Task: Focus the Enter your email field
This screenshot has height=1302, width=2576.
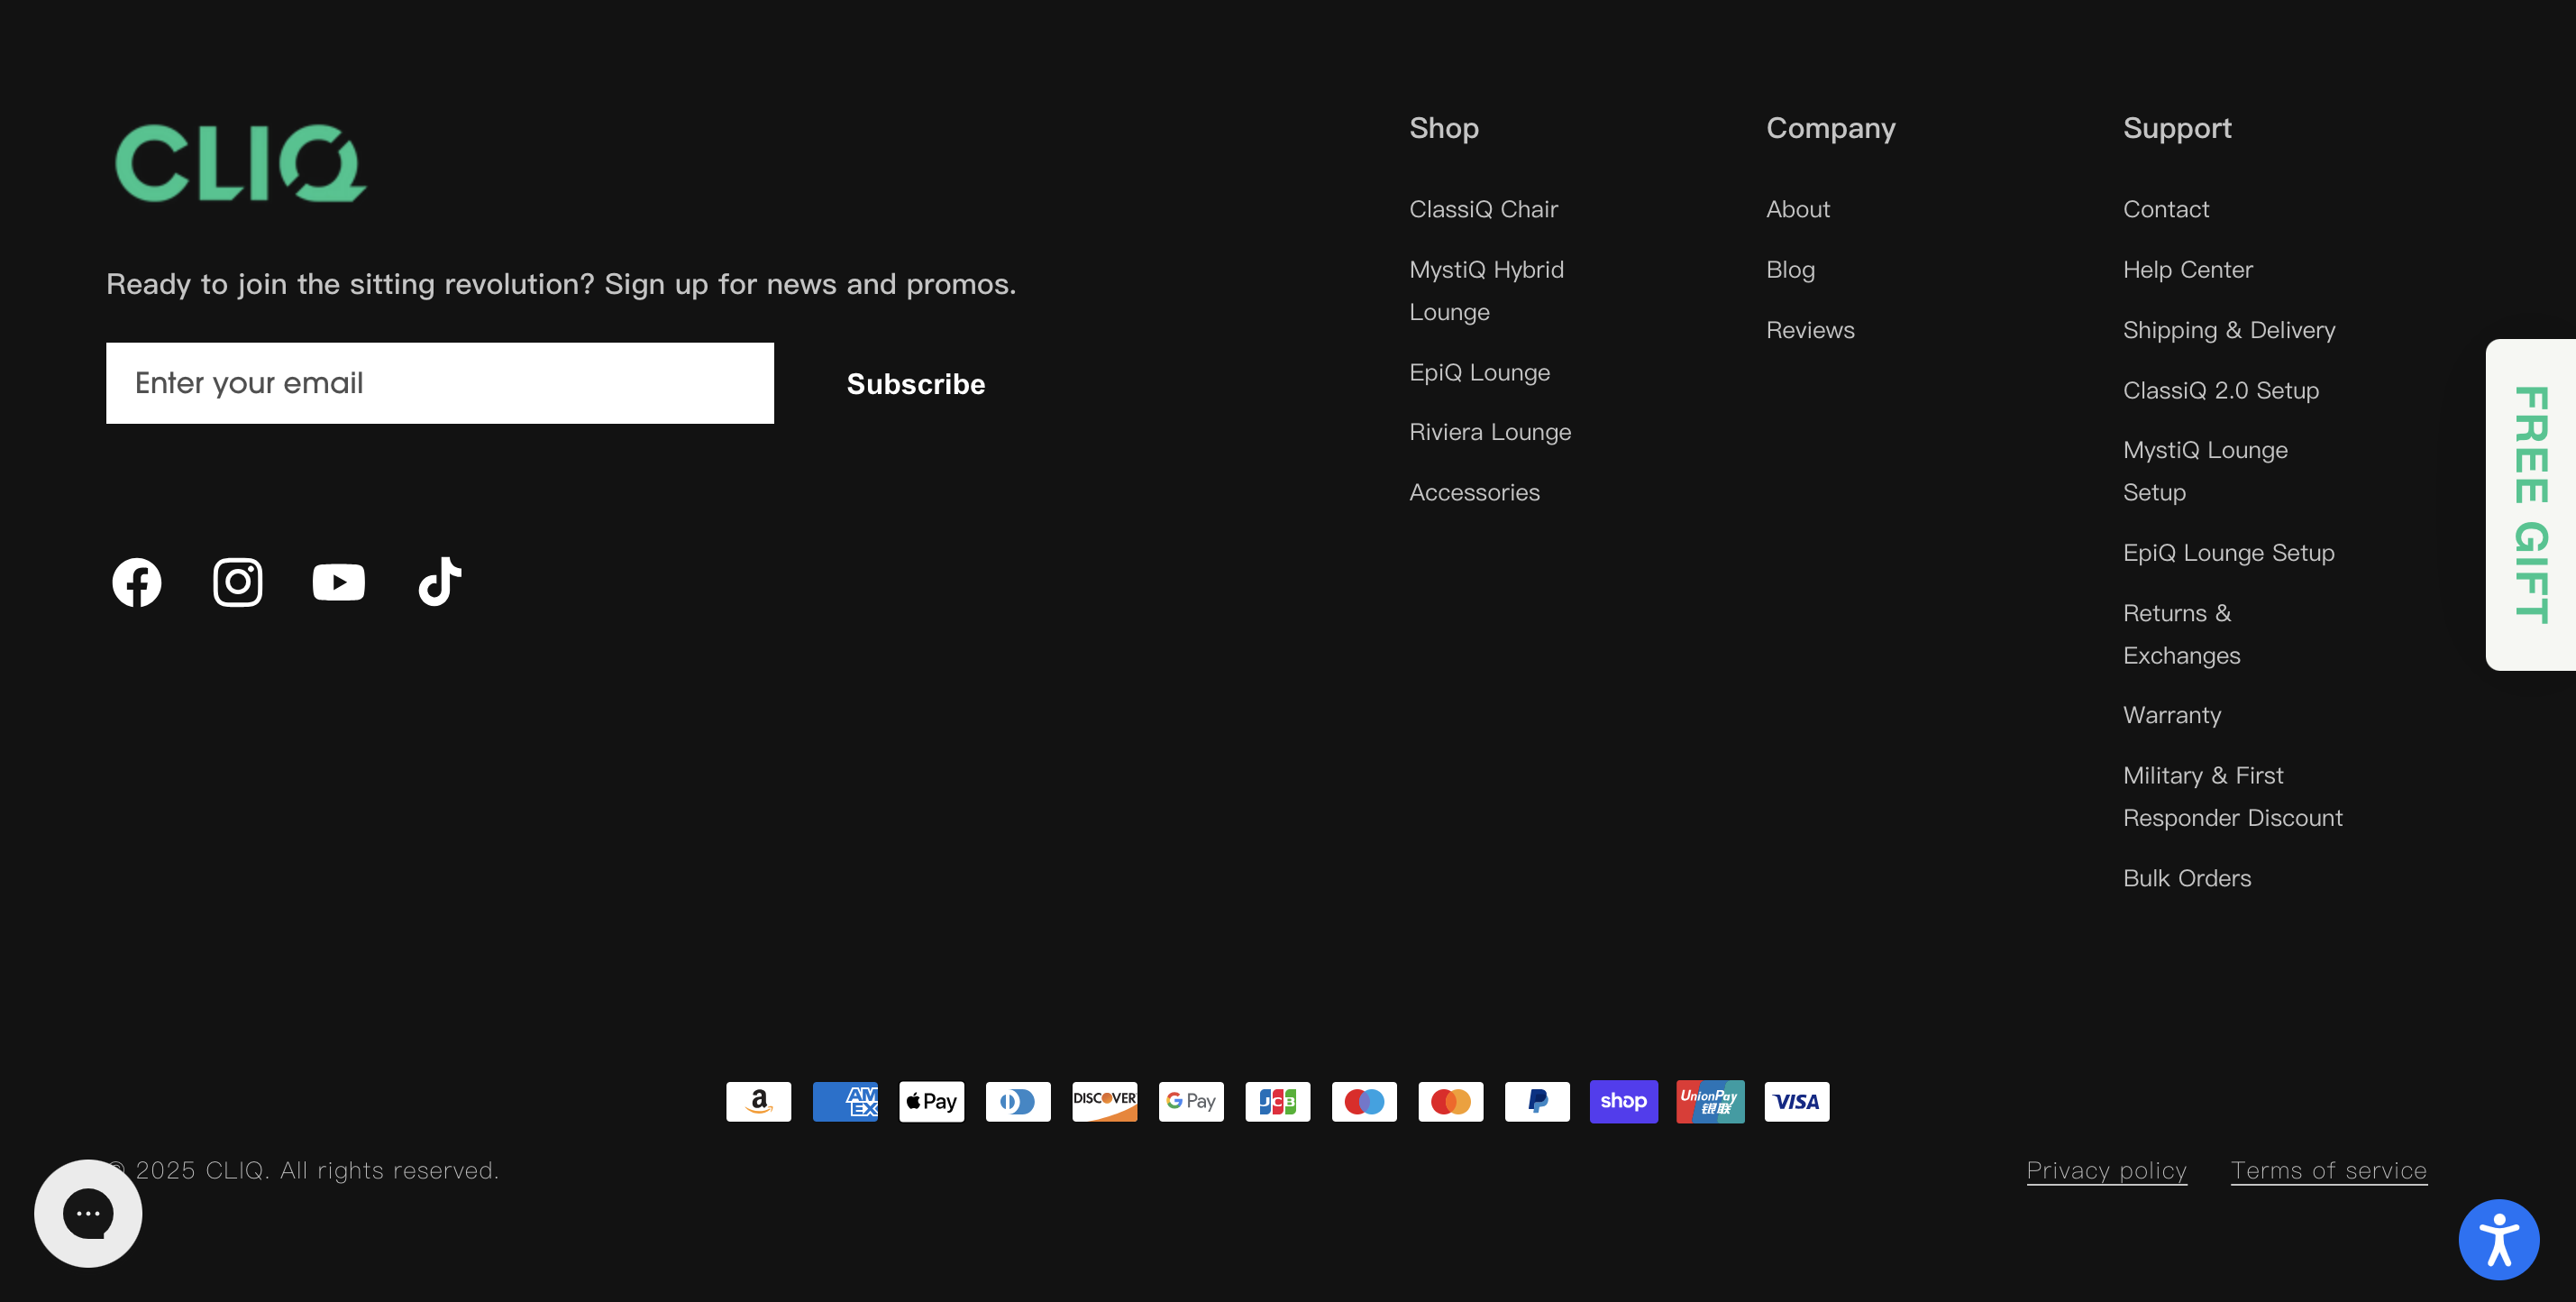Action: (440, 383)
